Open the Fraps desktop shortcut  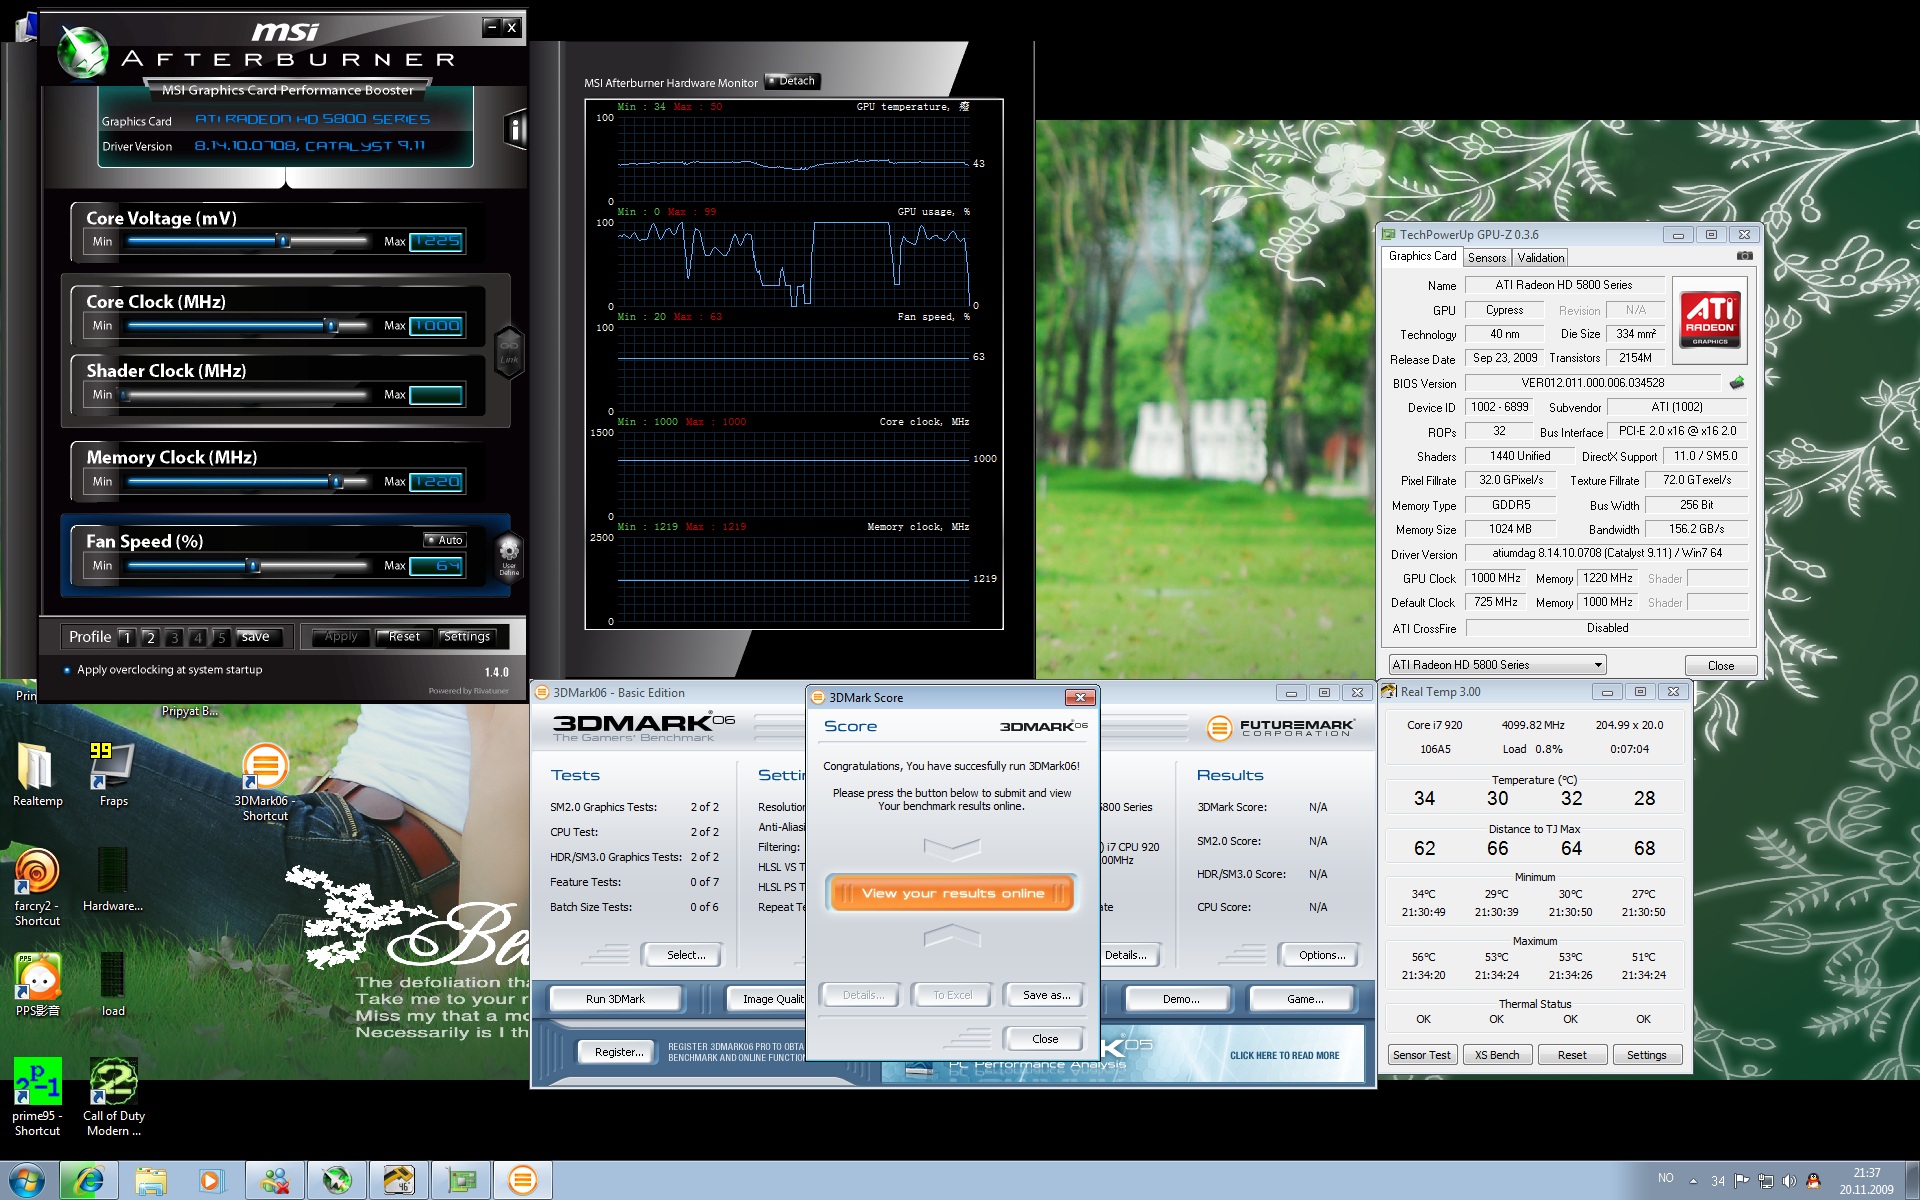click(x=113, y=775)
